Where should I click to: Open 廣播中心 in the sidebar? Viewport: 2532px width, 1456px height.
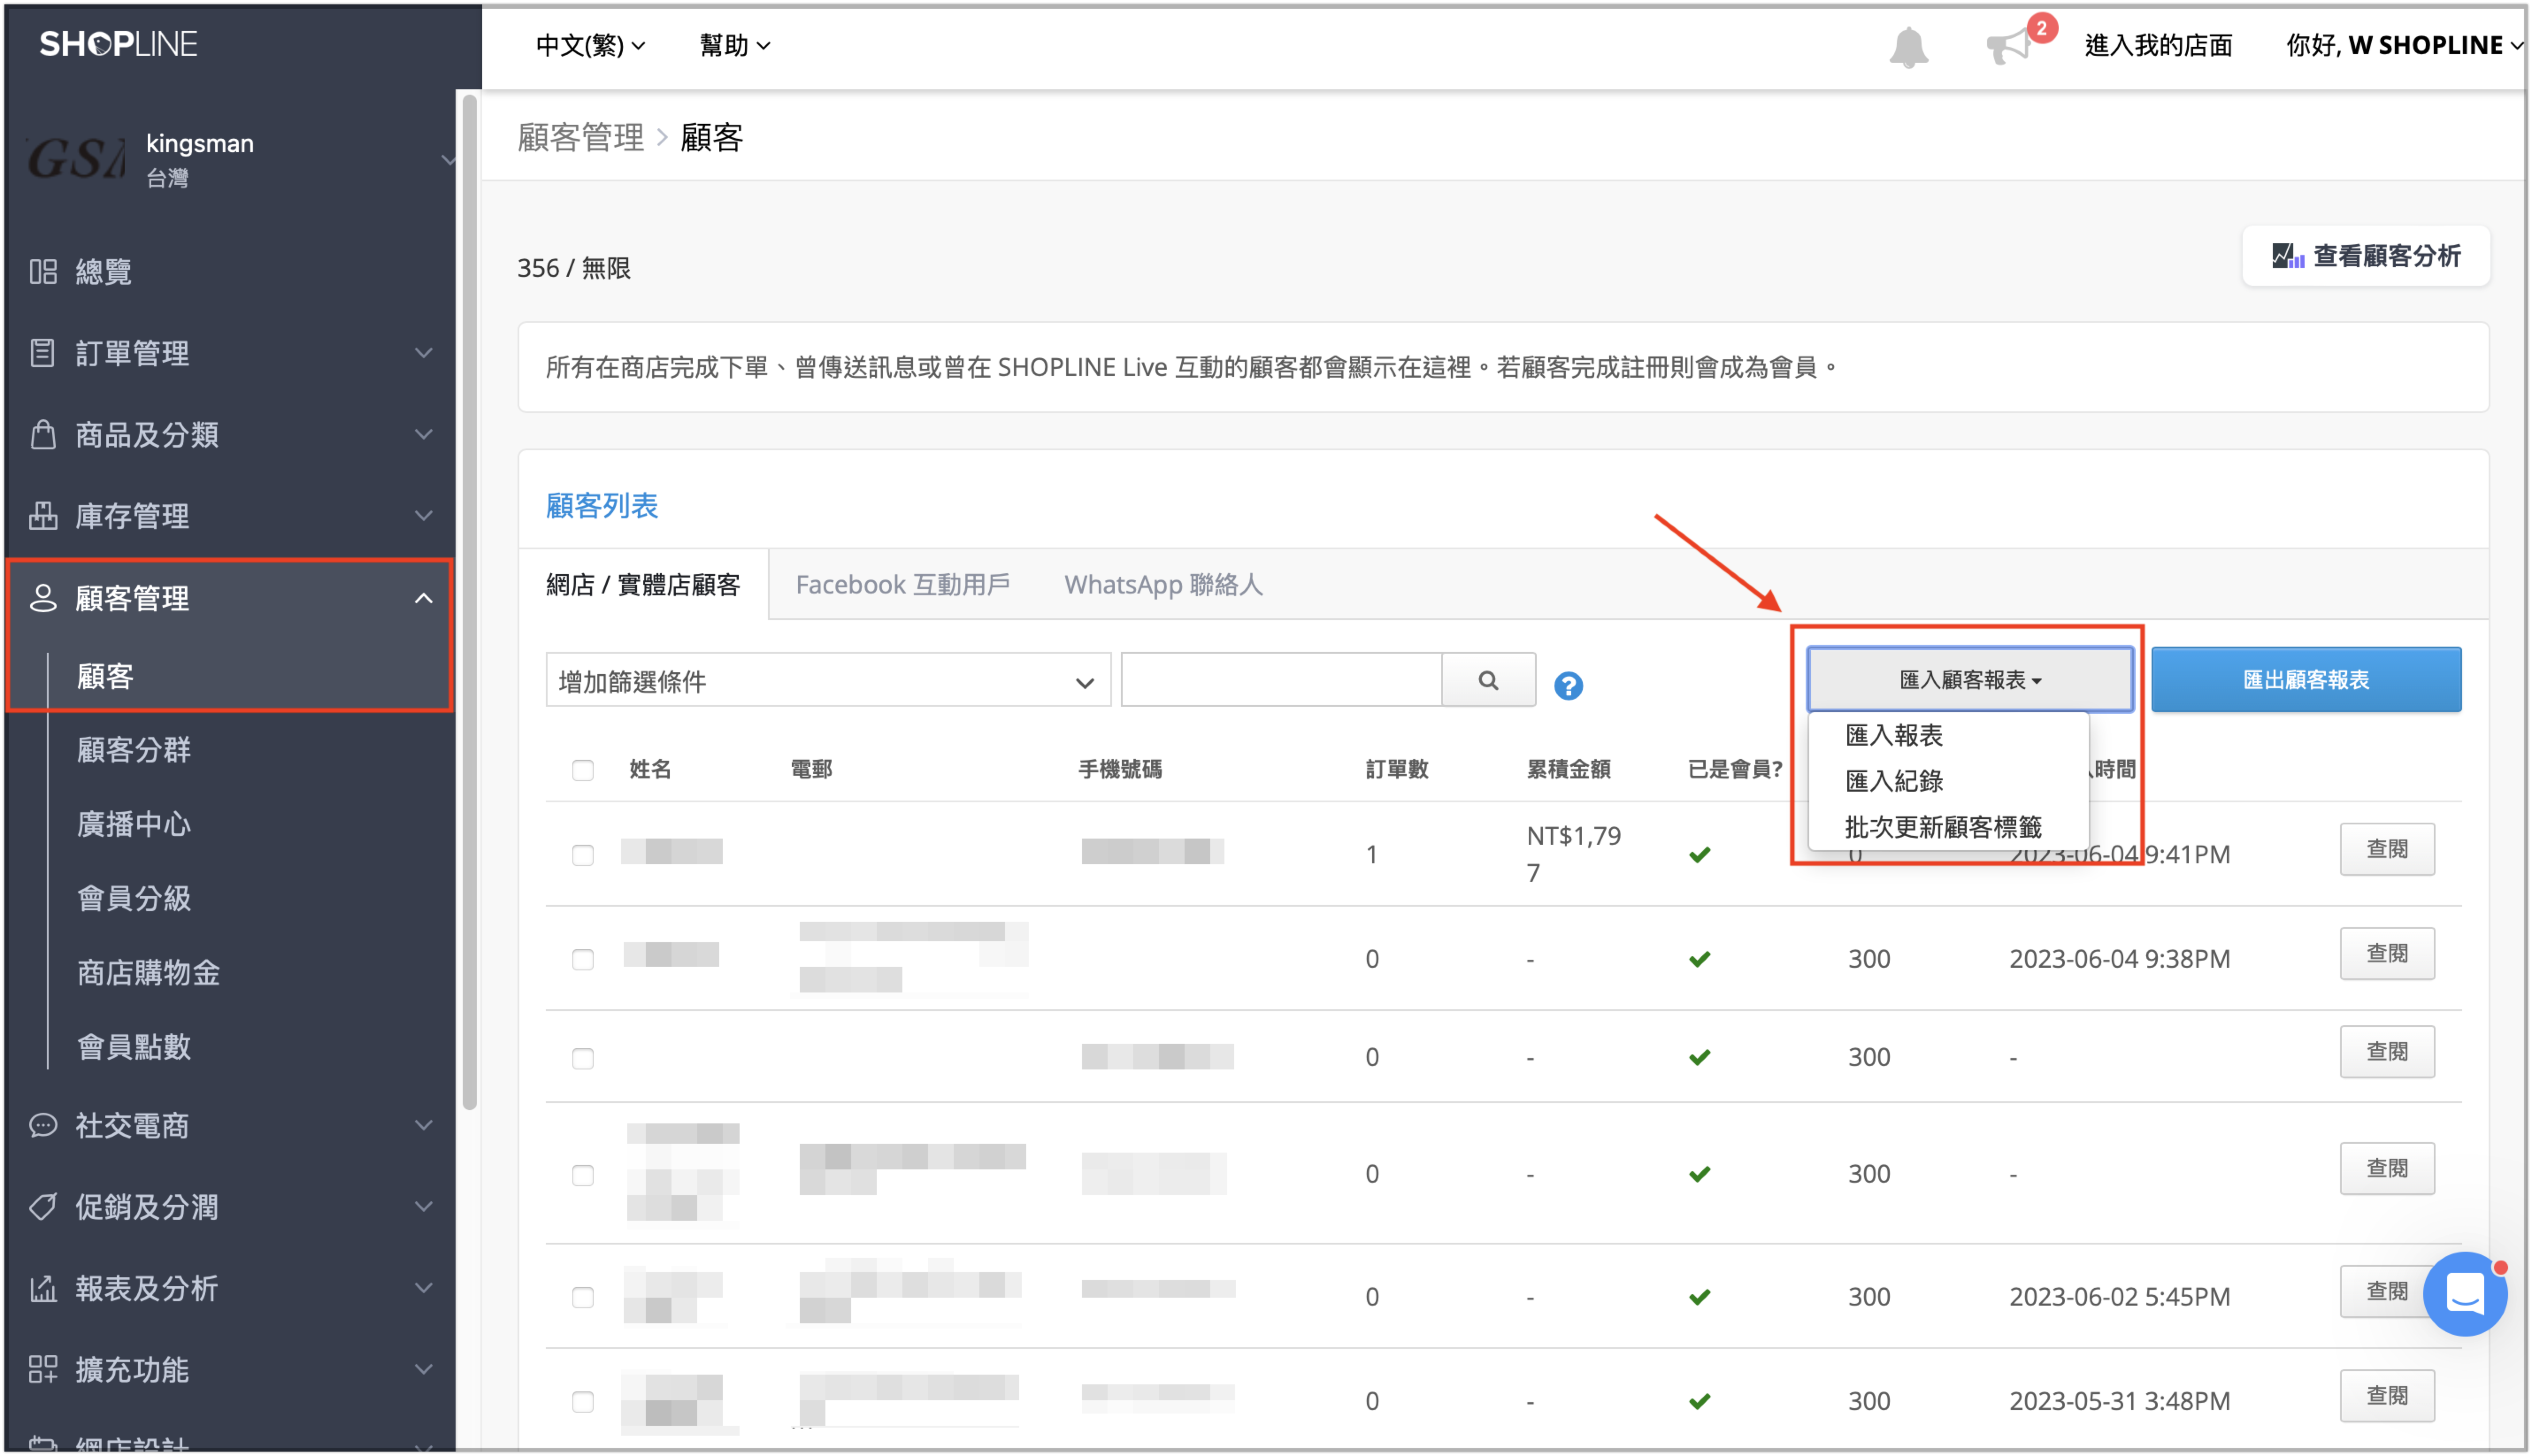pyautogui.click(x=134, y=824)
